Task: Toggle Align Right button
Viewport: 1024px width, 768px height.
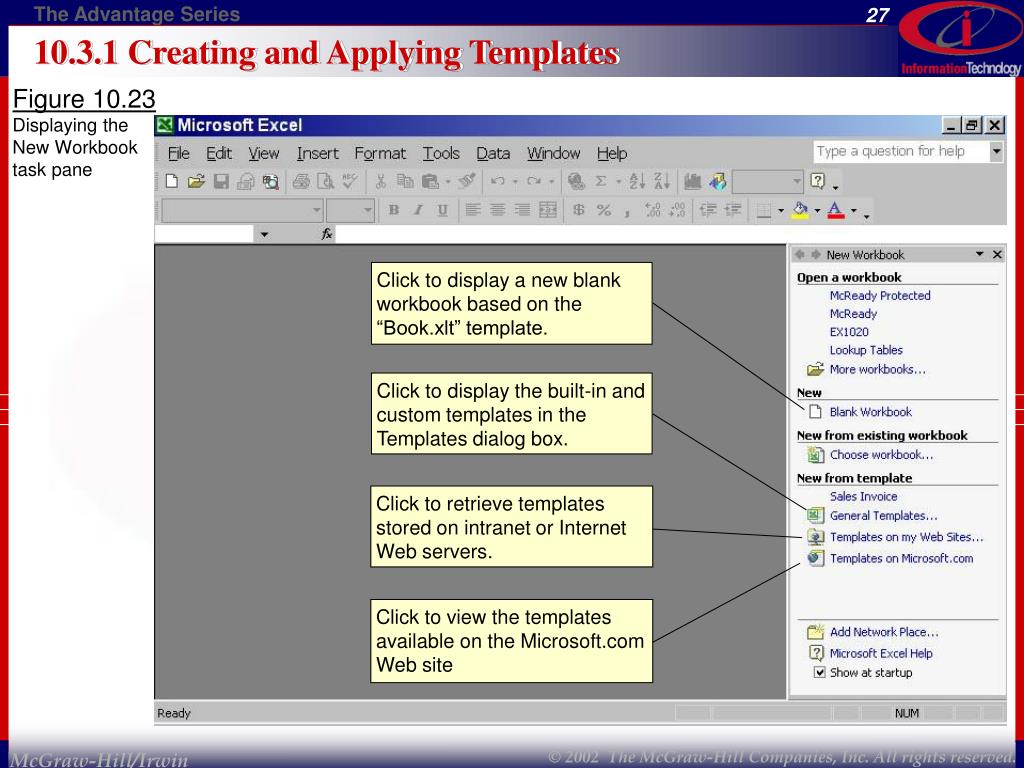Action: (522, 210)
